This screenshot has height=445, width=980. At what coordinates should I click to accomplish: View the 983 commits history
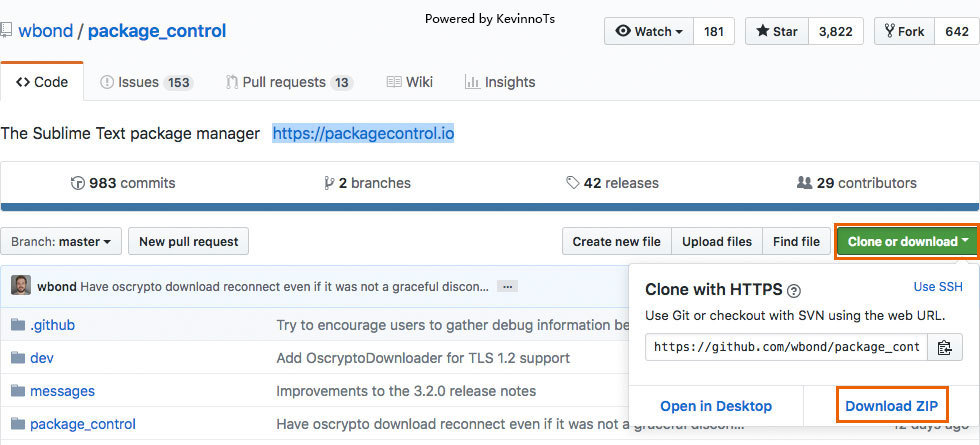(123, 183)
